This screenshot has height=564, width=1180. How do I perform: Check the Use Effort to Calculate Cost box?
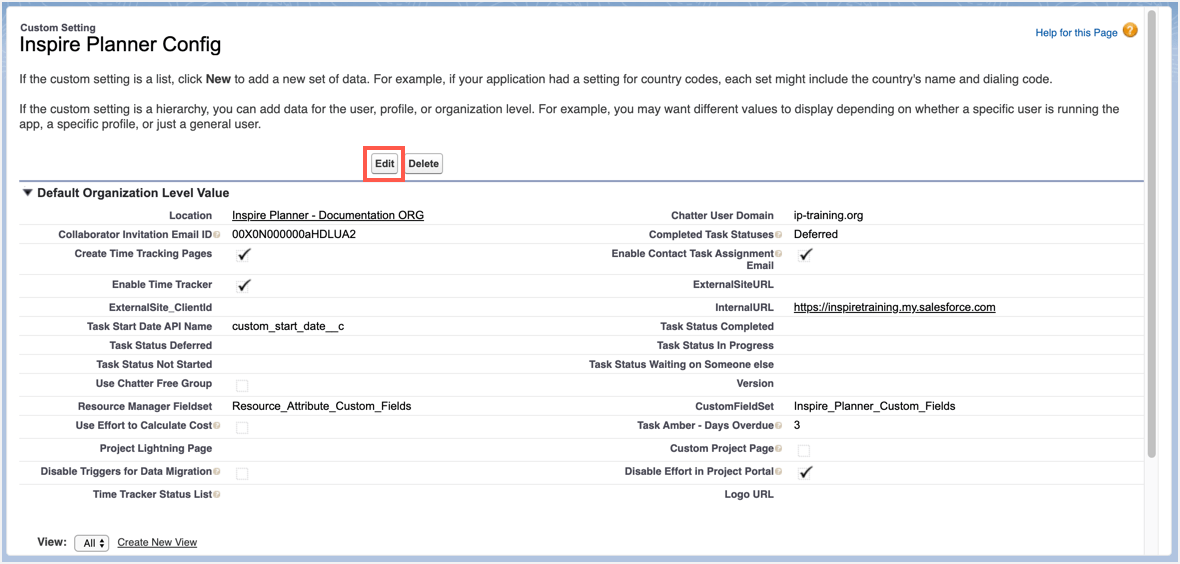(x=242, y=428)
